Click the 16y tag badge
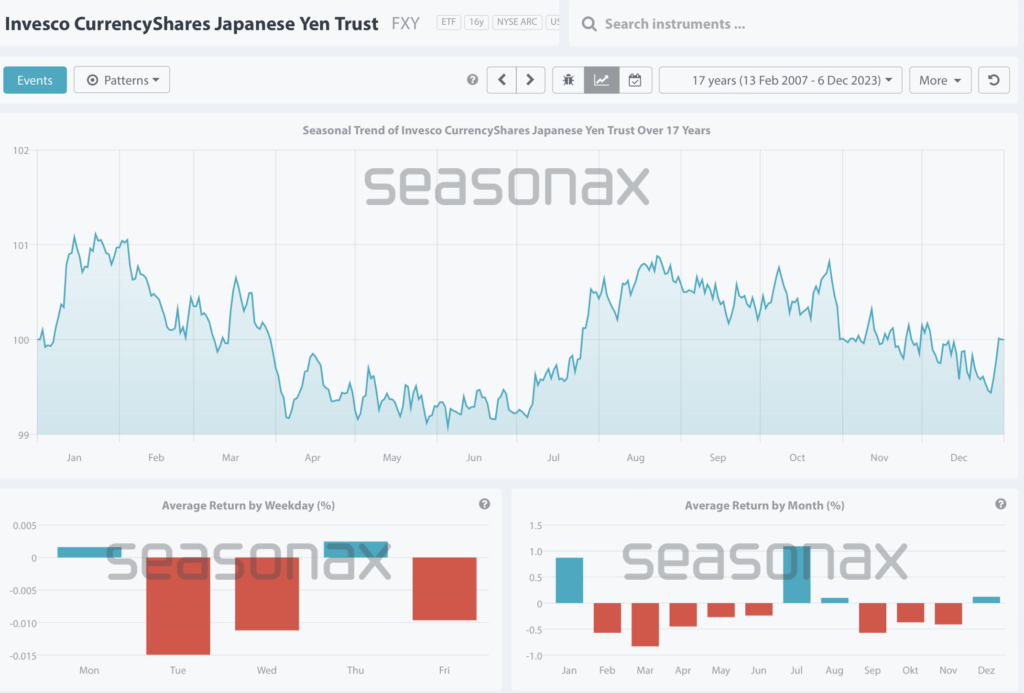The height and width of the screenshot is (693, 1024). coord(474,22)
